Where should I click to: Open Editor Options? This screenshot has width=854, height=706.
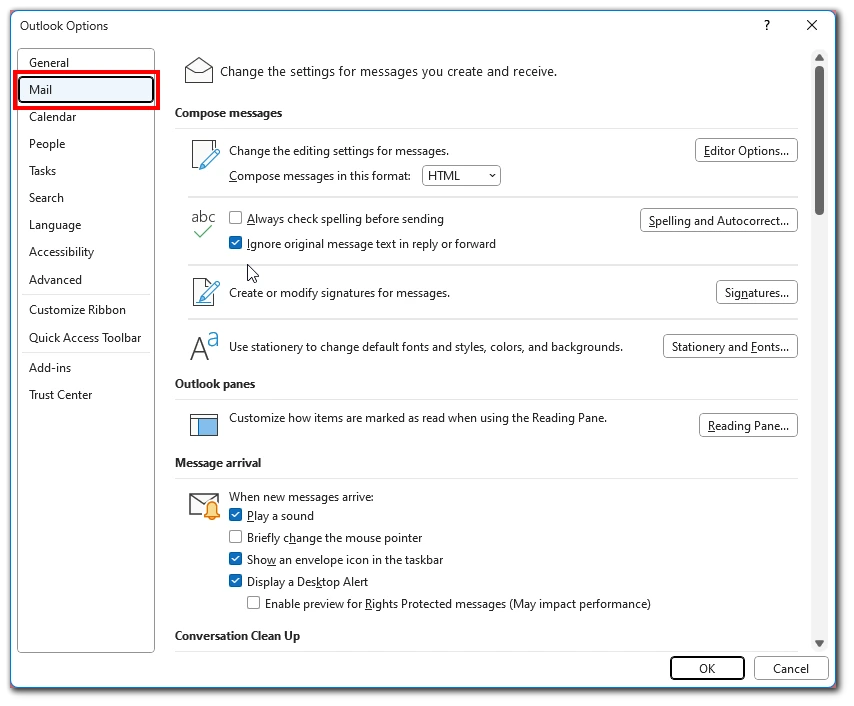coord(746,150)
